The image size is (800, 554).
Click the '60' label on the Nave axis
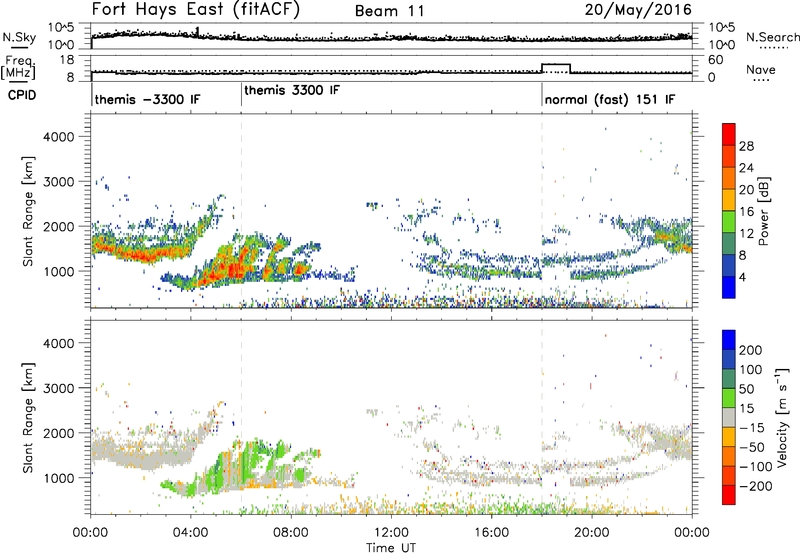[715, 60]
